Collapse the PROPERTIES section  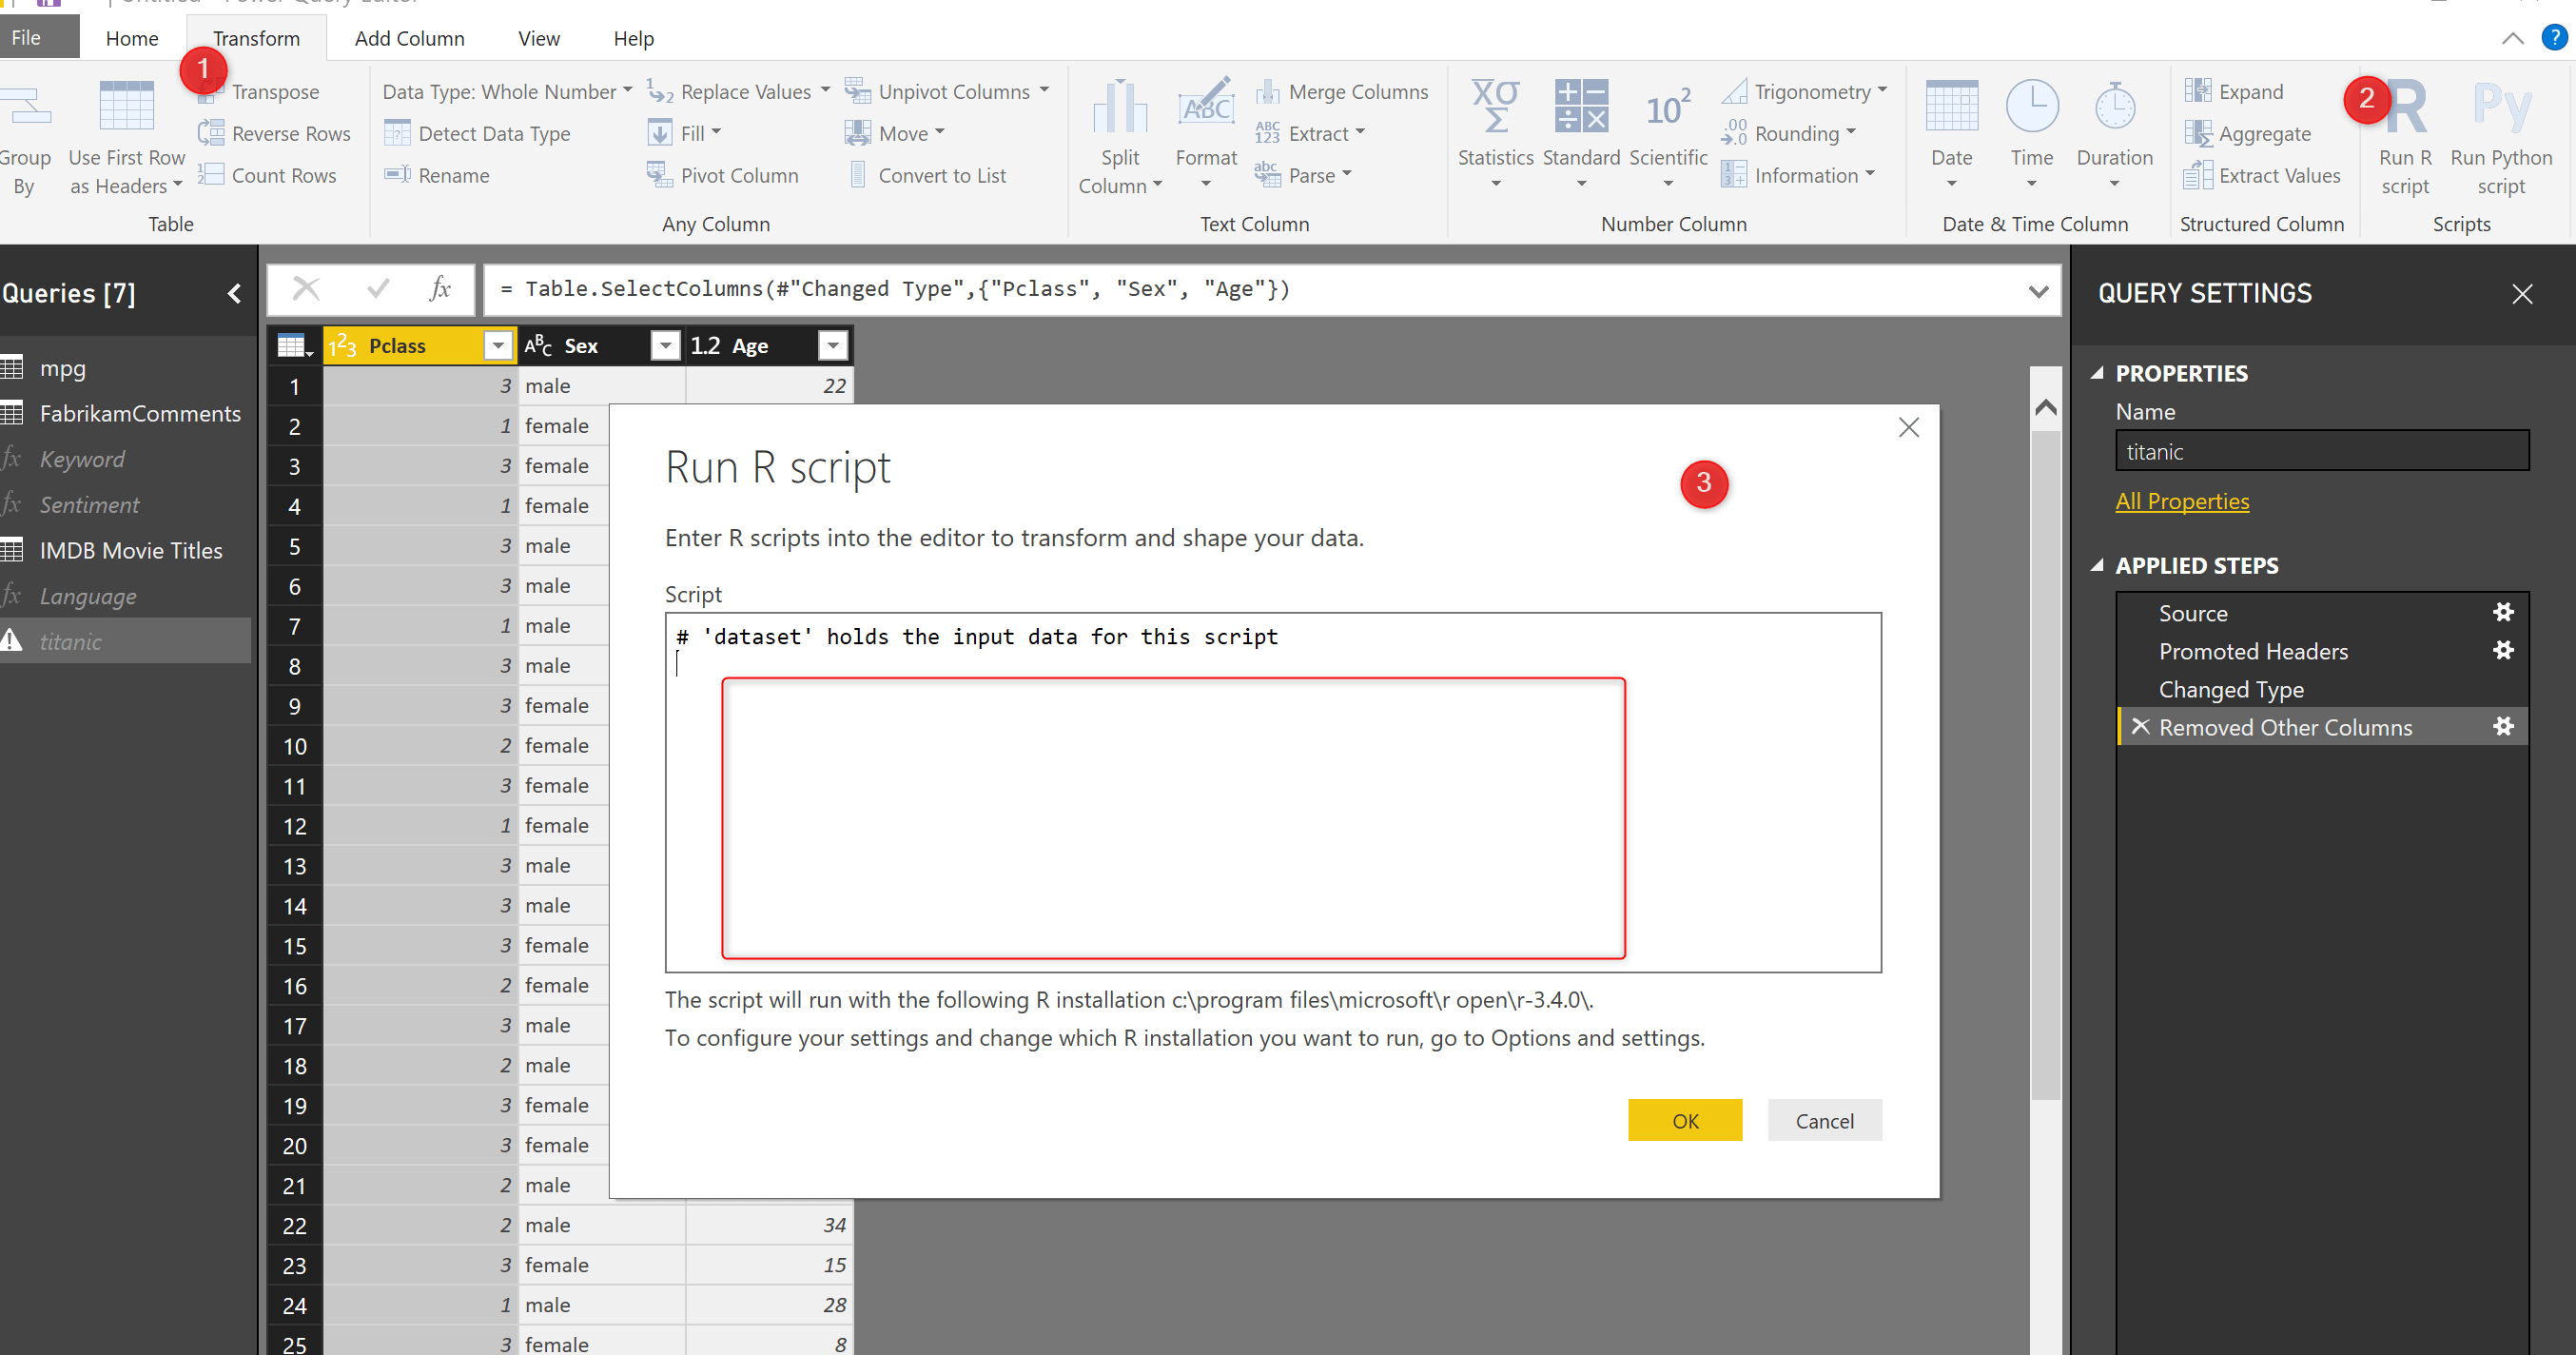(2097, 373)
